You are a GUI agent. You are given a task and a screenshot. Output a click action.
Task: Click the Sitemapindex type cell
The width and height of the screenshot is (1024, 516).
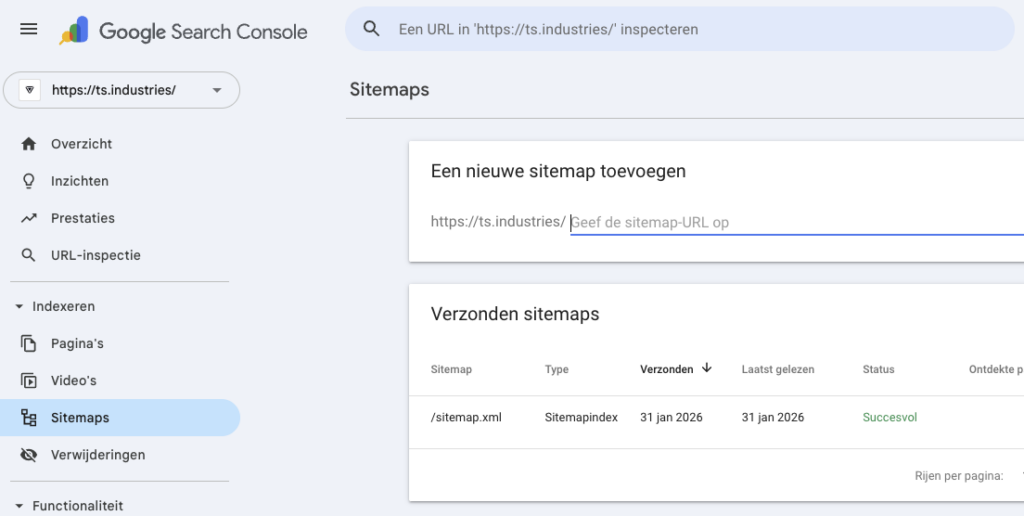[581, 417]
